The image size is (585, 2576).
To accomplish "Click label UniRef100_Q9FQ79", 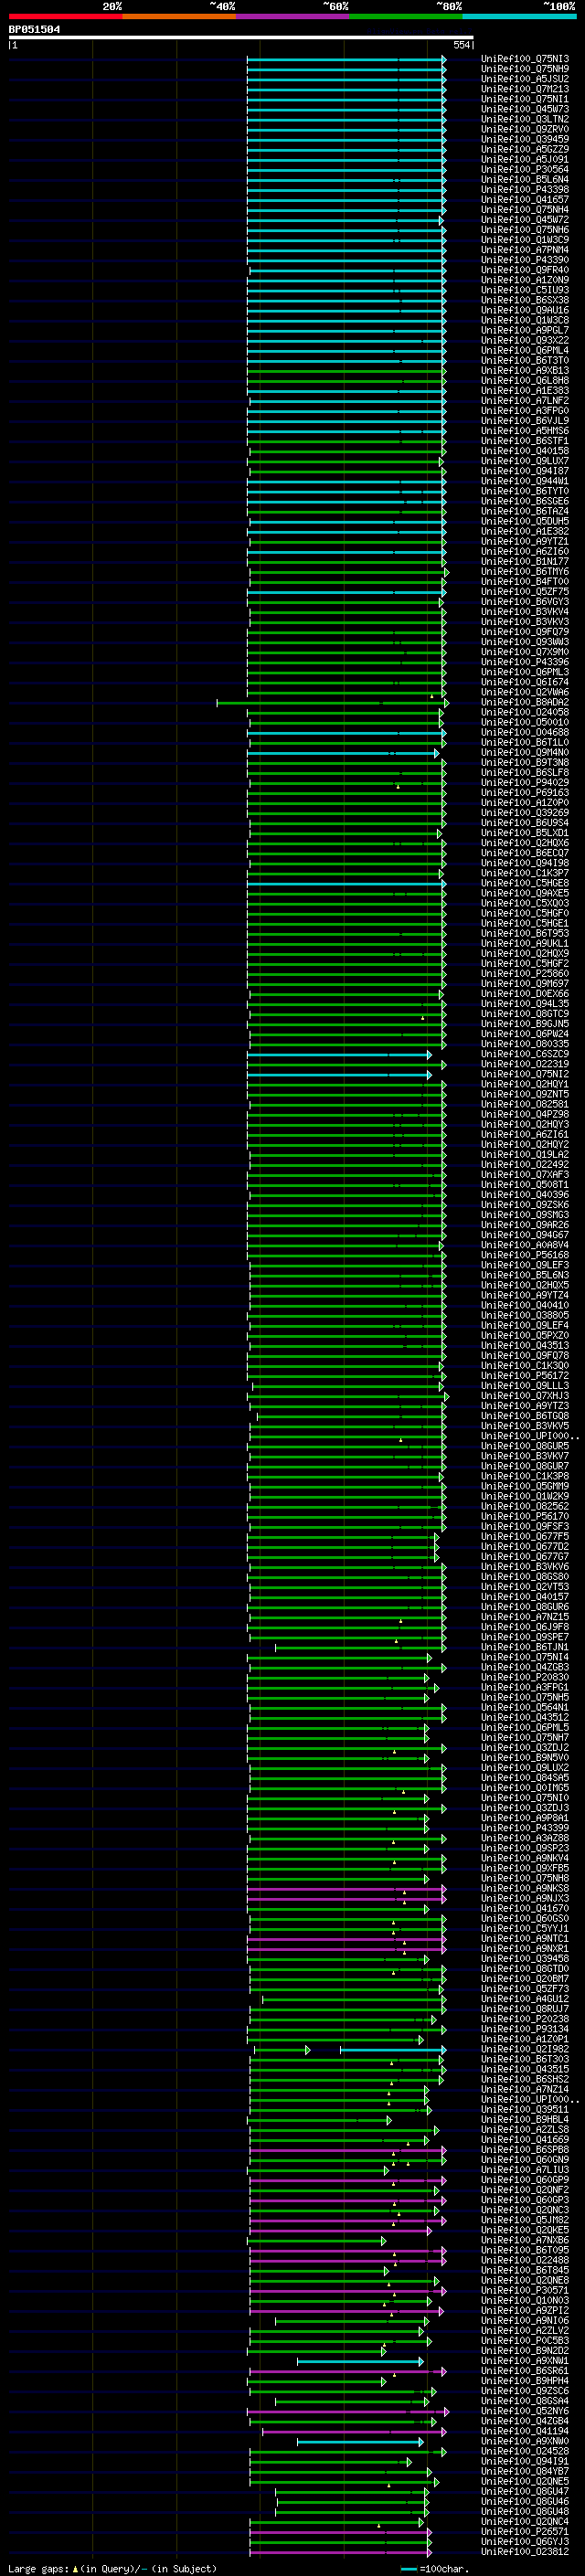I will coord(524,632).
